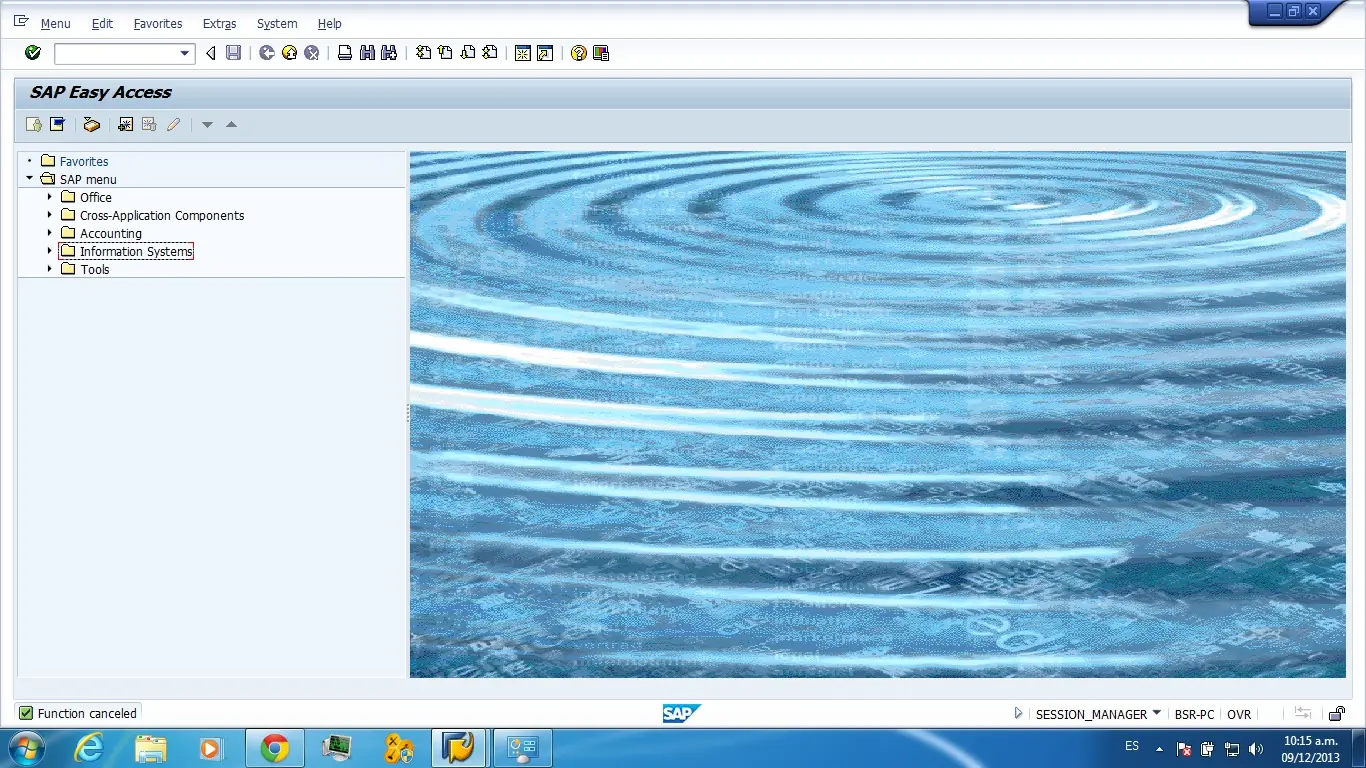Expand status bar fields with triangle icon
The image size is (1366, 768).
click(x=1018, y=714)
